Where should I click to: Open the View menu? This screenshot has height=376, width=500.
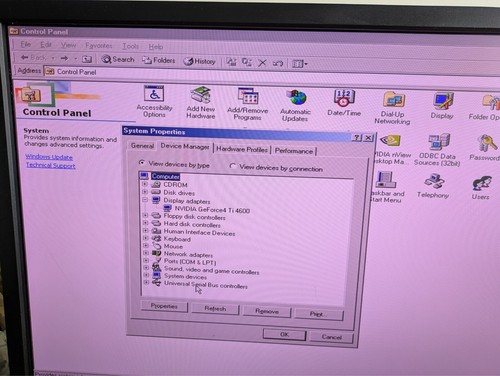click(x=68, y=45)
